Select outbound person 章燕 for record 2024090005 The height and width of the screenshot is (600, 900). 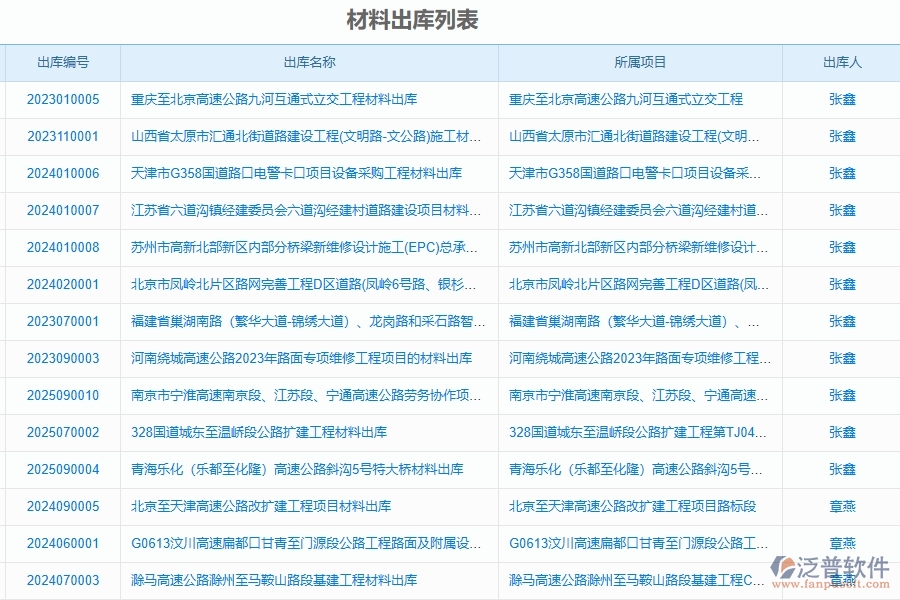tap(841, 506)
